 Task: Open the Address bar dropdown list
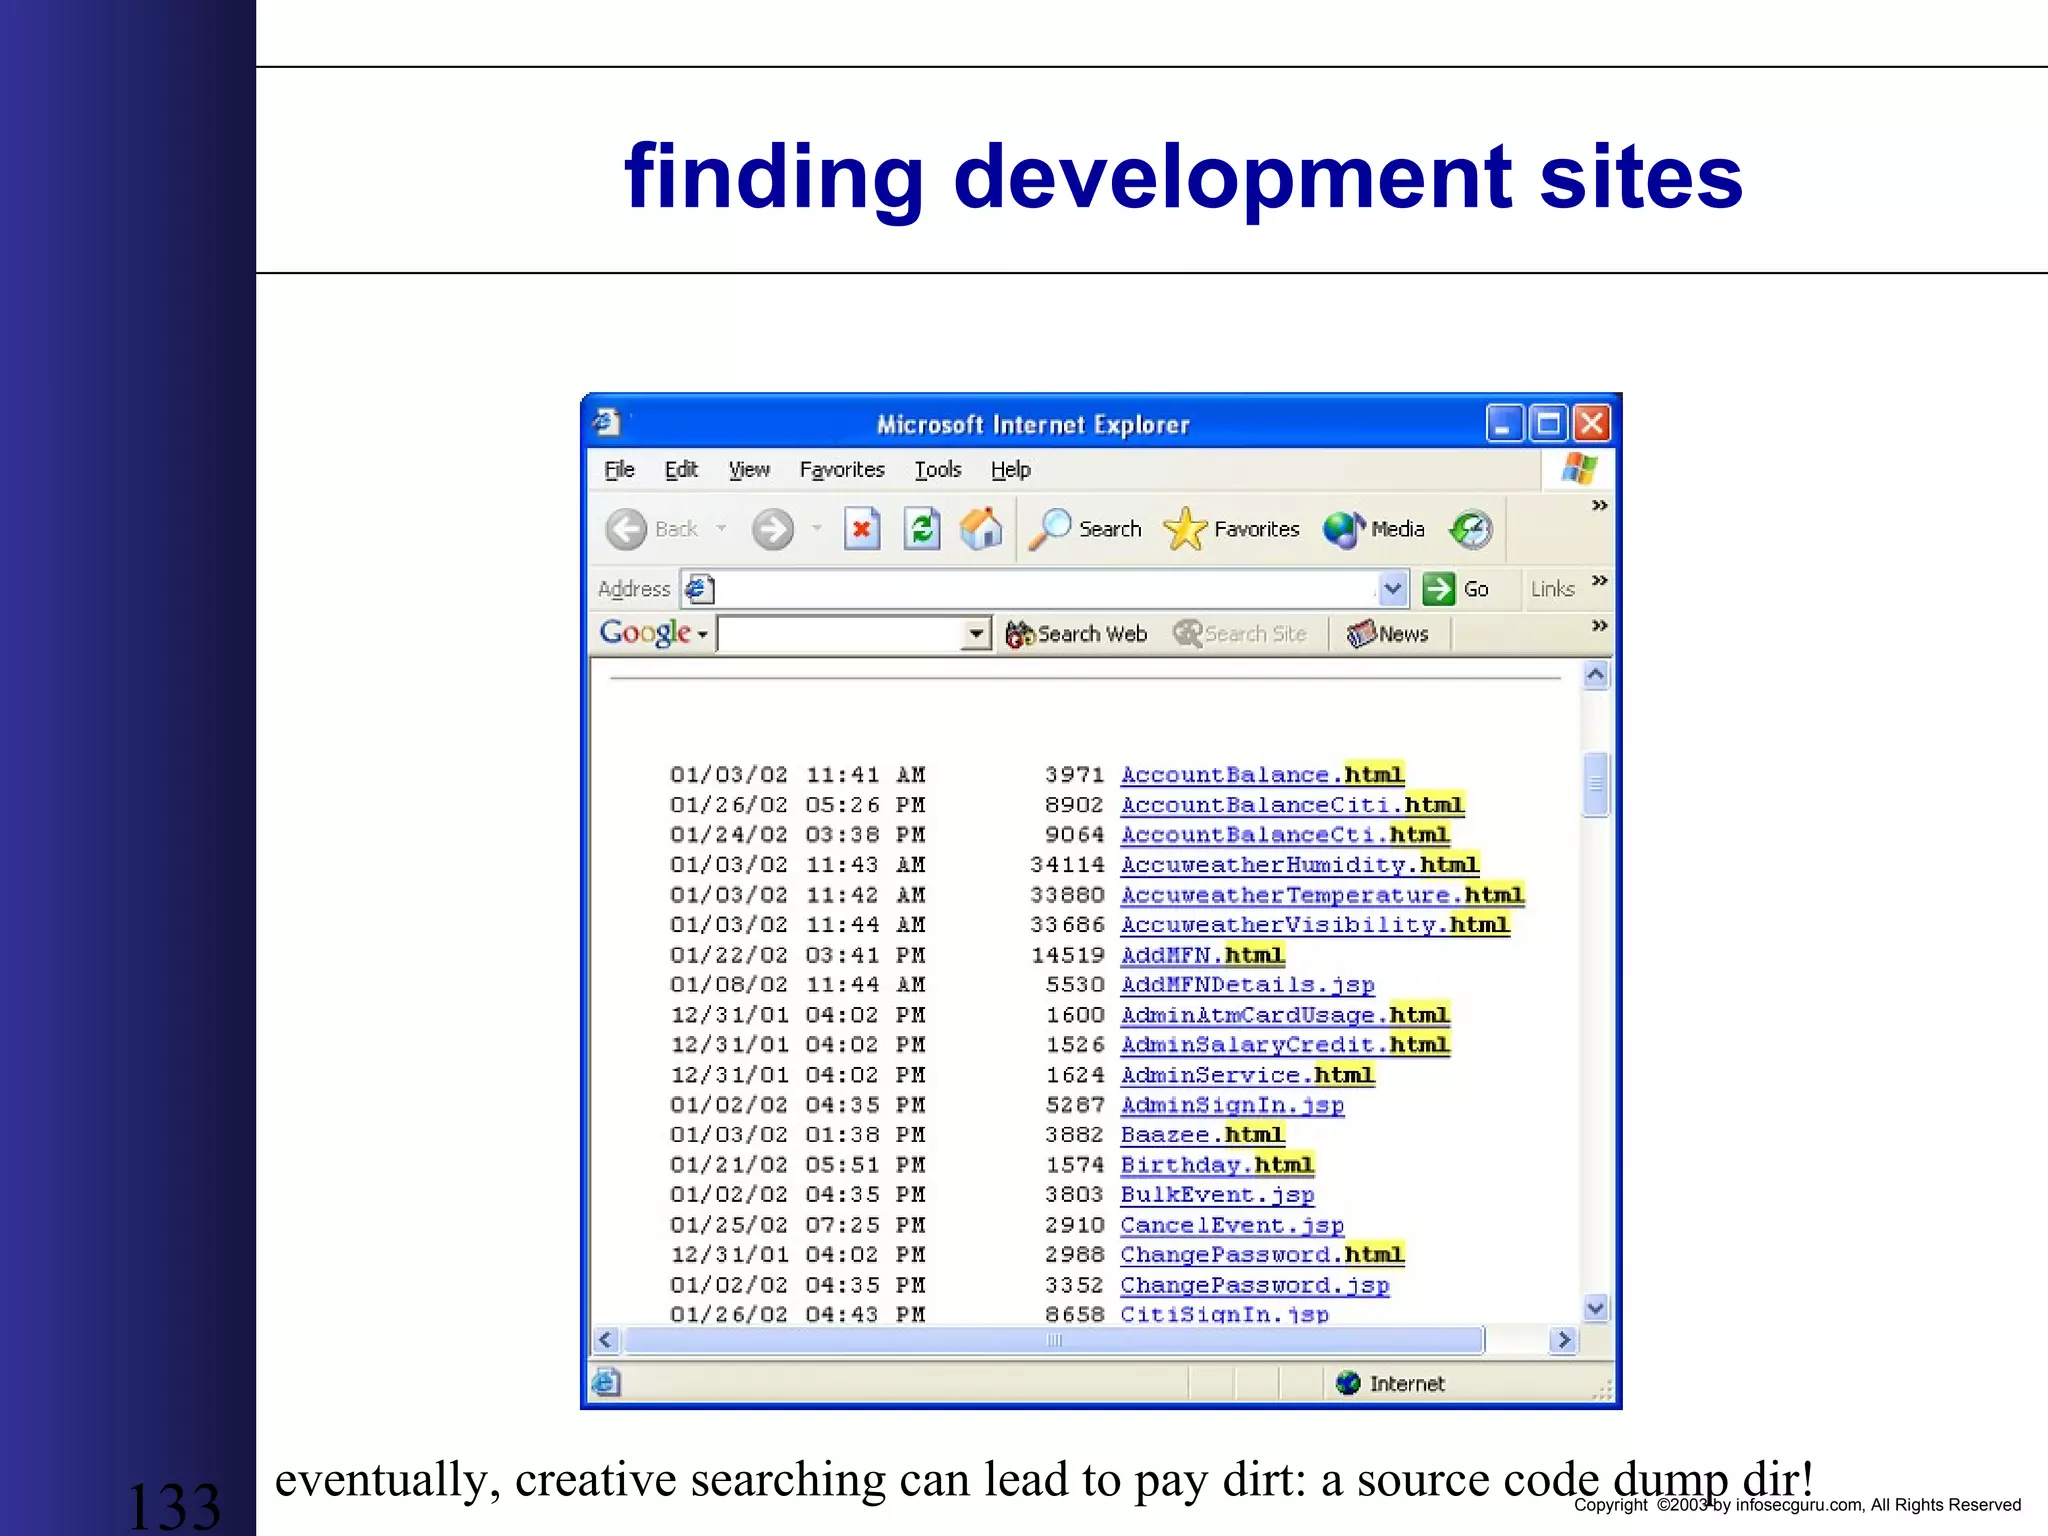[x=1393, y=589]
